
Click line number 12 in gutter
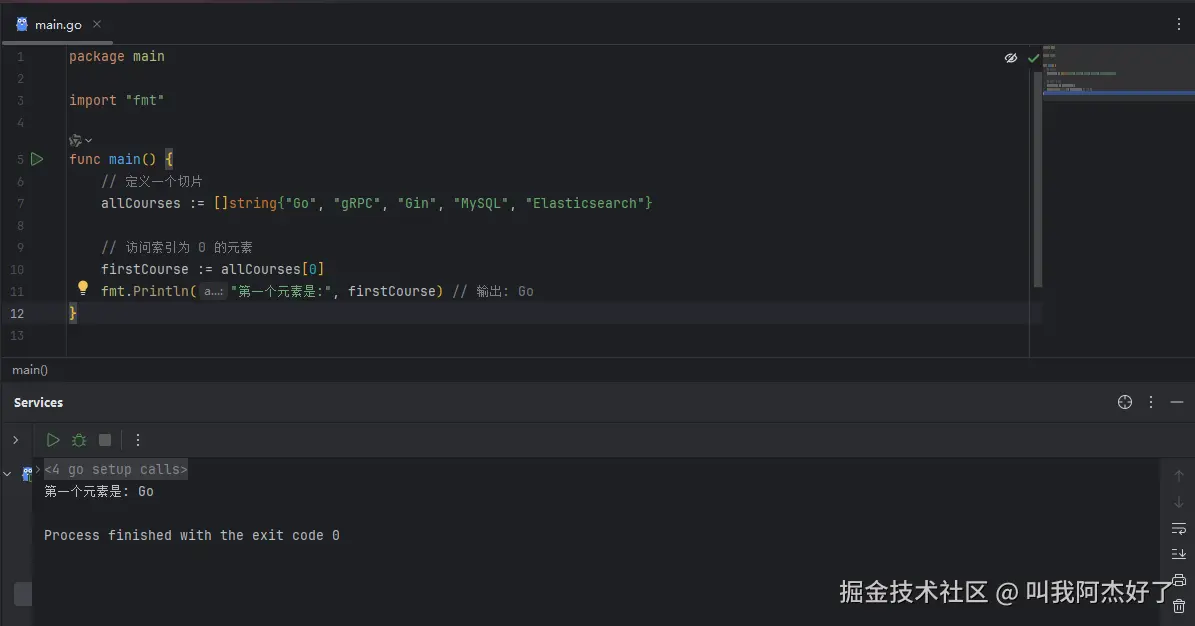tap(17, 313)
